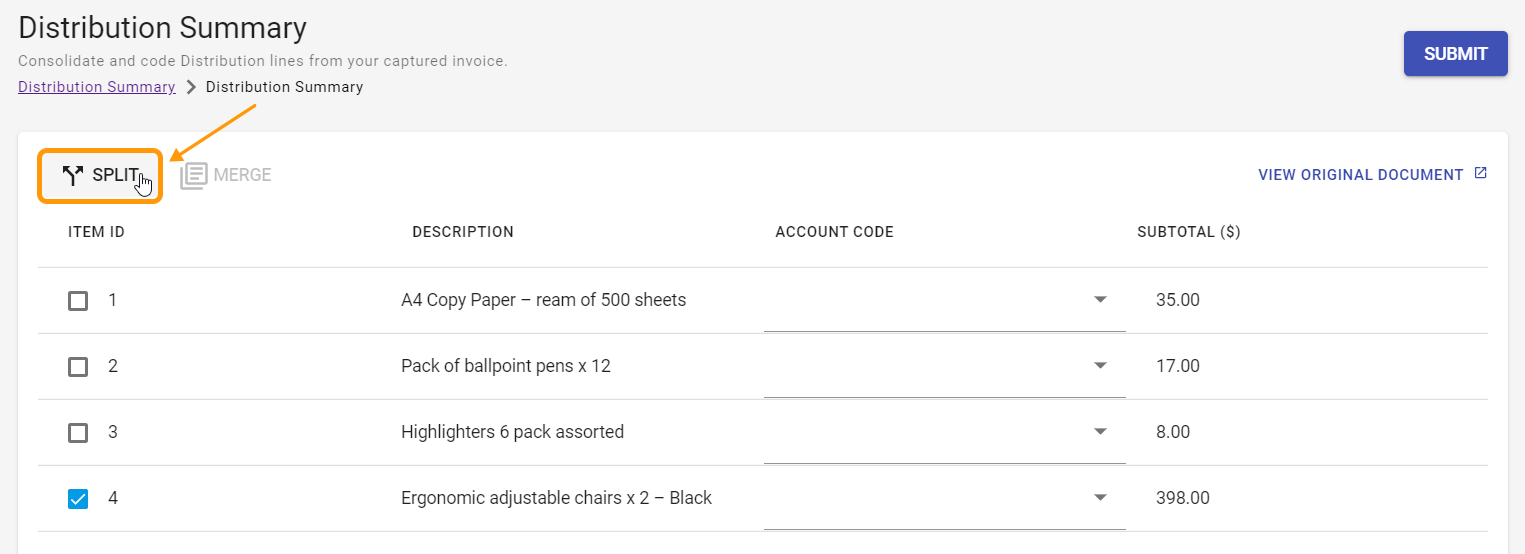The height and width of the screenshot is (554, 1525).
Task: Tick the checkbox for item 1
Action: coord(78,300)
